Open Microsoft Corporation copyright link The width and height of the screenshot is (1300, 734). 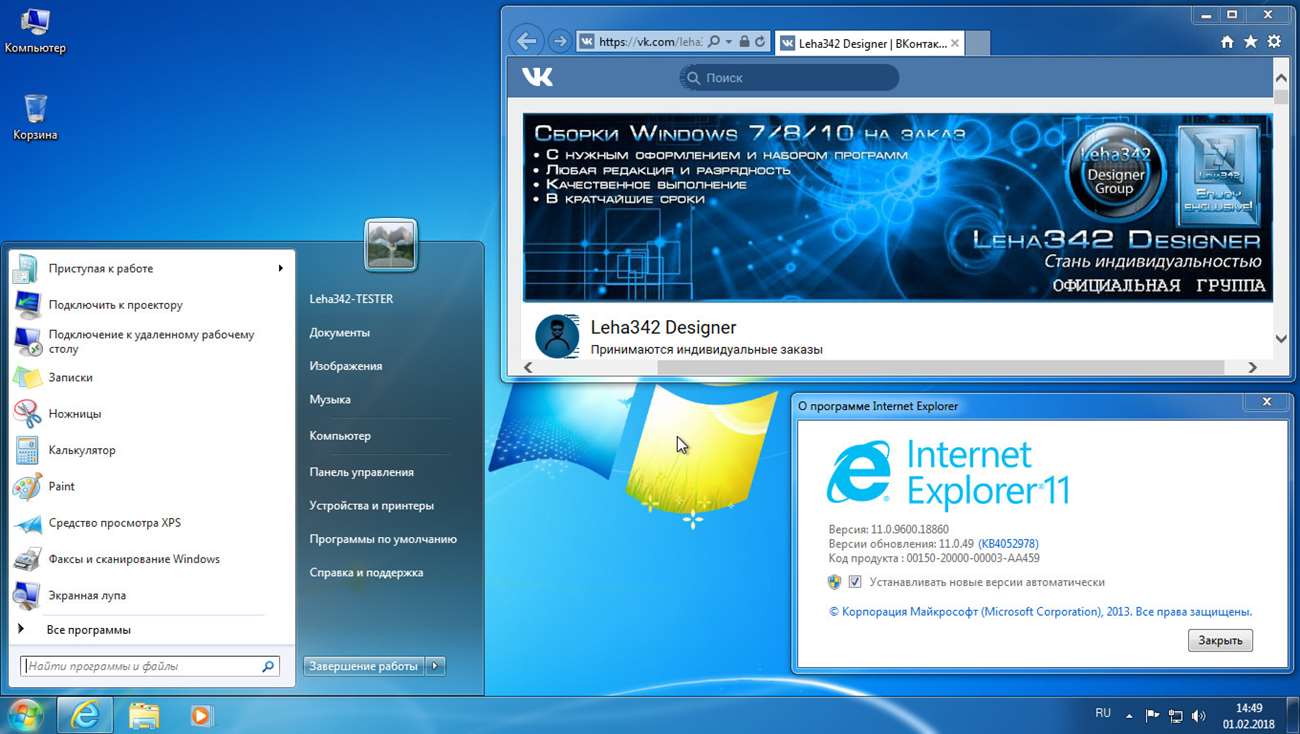tap(1040, 611)
